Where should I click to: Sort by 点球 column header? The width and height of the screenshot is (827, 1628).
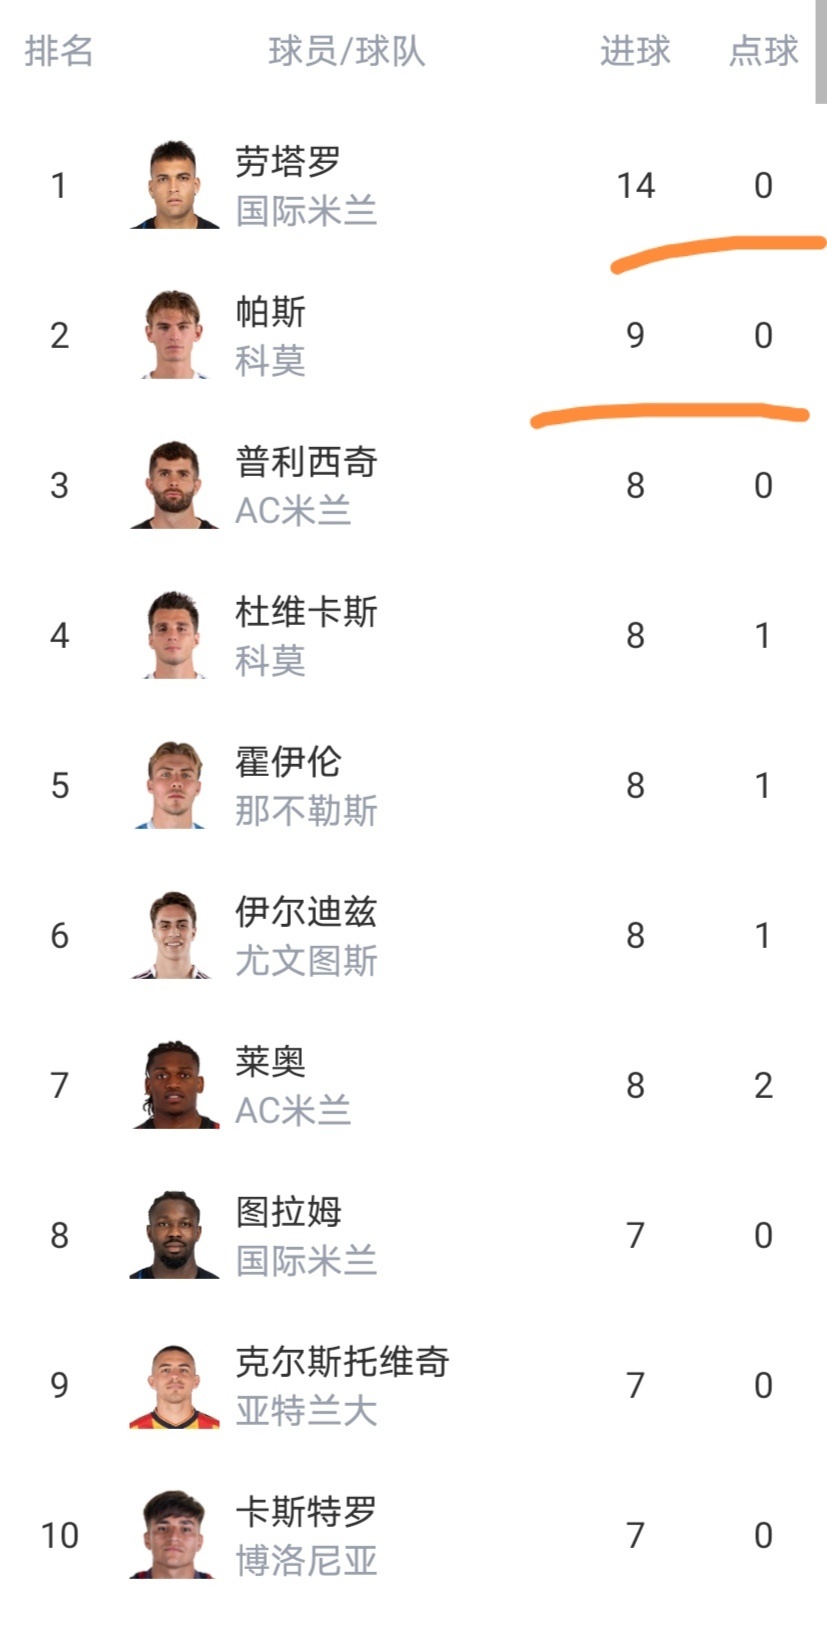[x=763, y=51]
